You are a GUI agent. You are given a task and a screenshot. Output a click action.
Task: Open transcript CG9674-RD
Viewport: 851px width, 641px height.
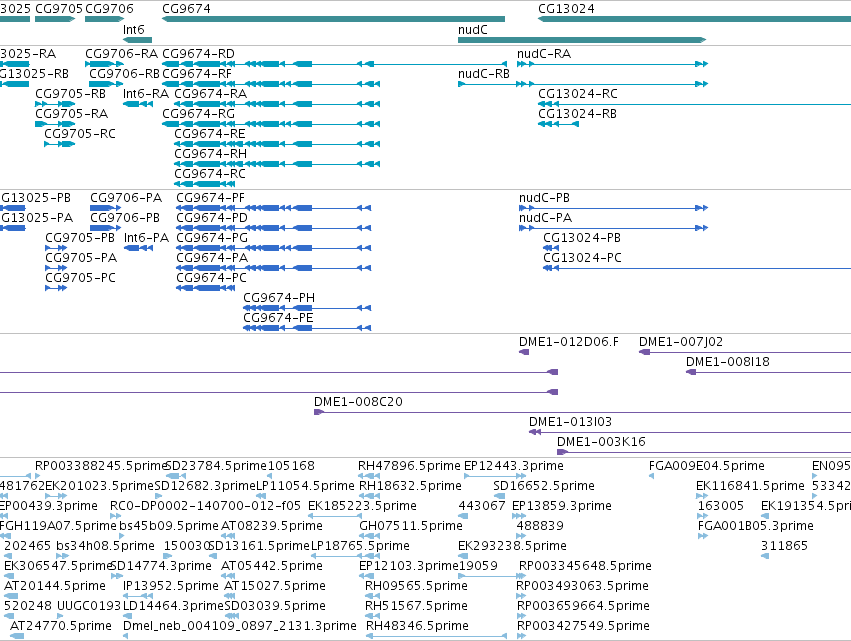(198, 54)
